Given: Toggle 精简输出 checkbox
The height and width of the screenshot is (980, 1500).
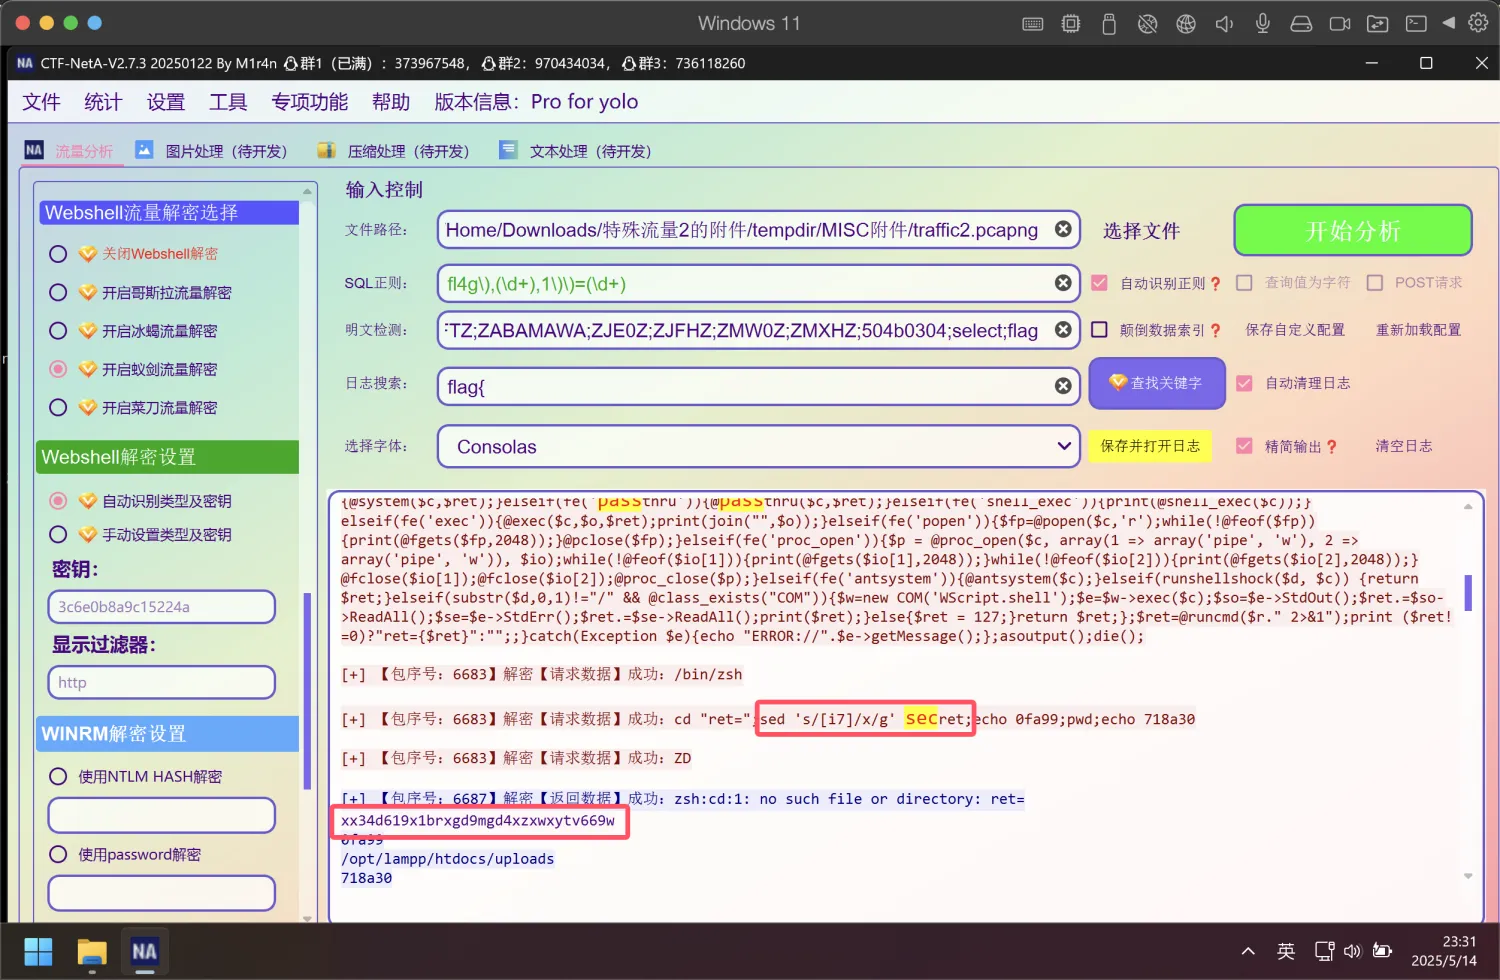Looking at the screenshot, I should point(1244,446).
